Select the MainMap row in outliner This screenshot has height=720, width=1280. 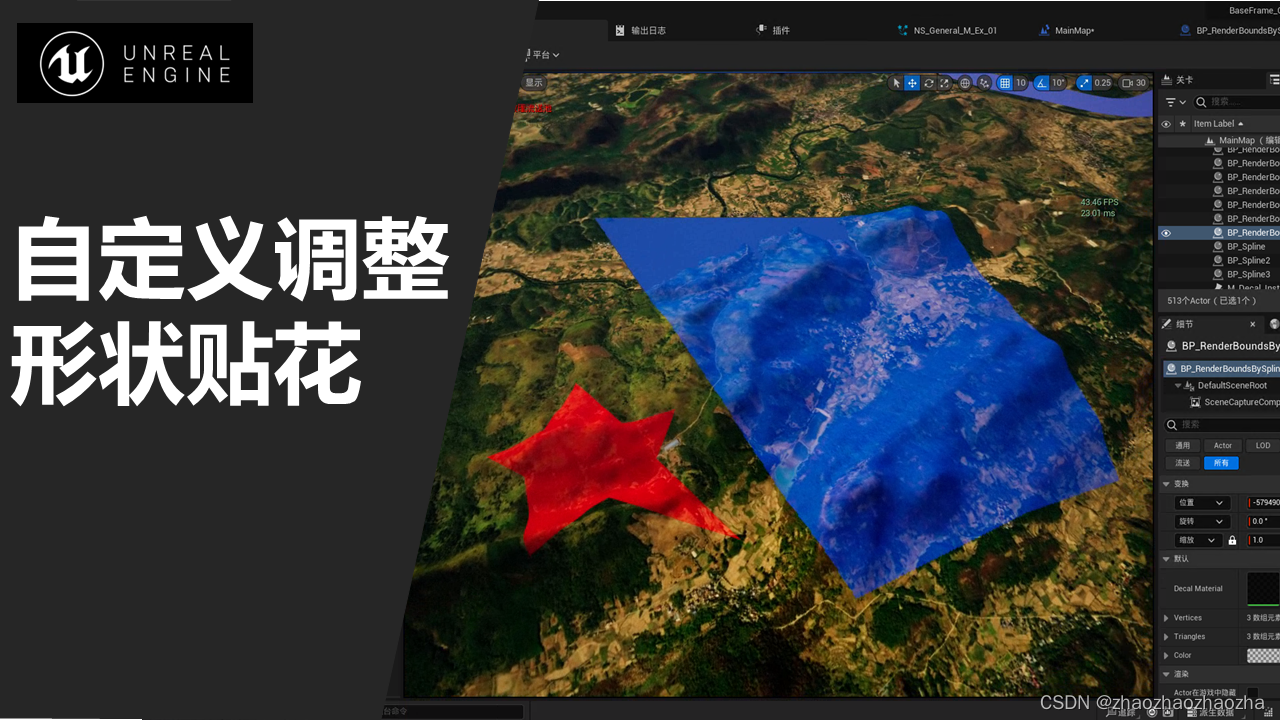1218,141
